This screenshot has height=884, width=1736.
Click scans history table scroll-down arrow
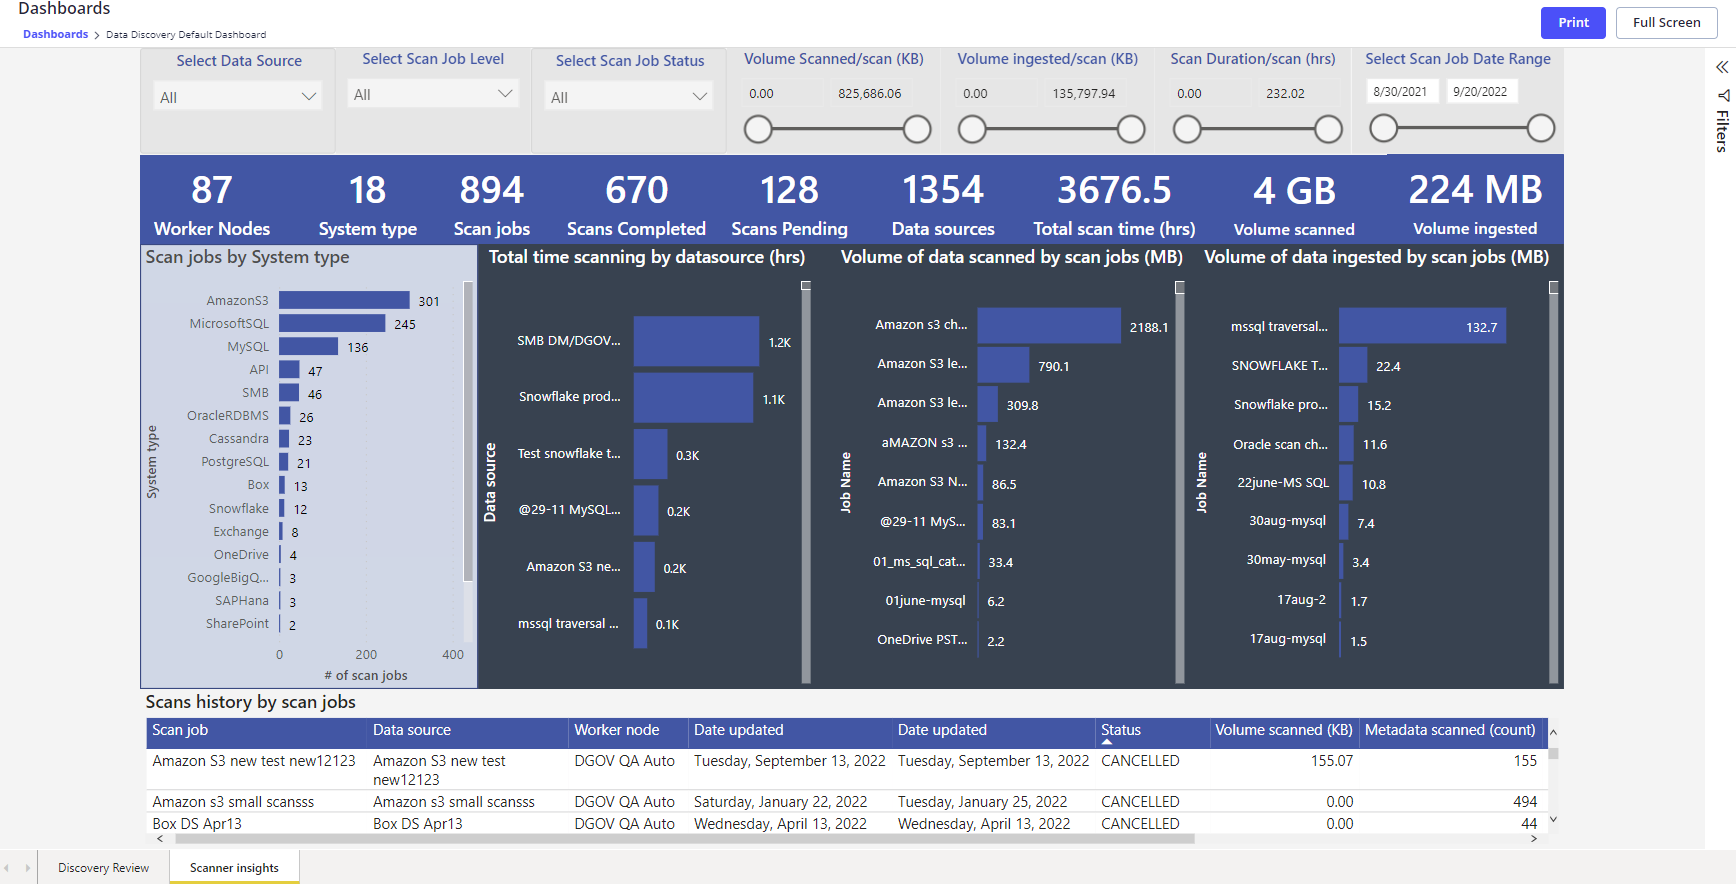click(1553, 820)
